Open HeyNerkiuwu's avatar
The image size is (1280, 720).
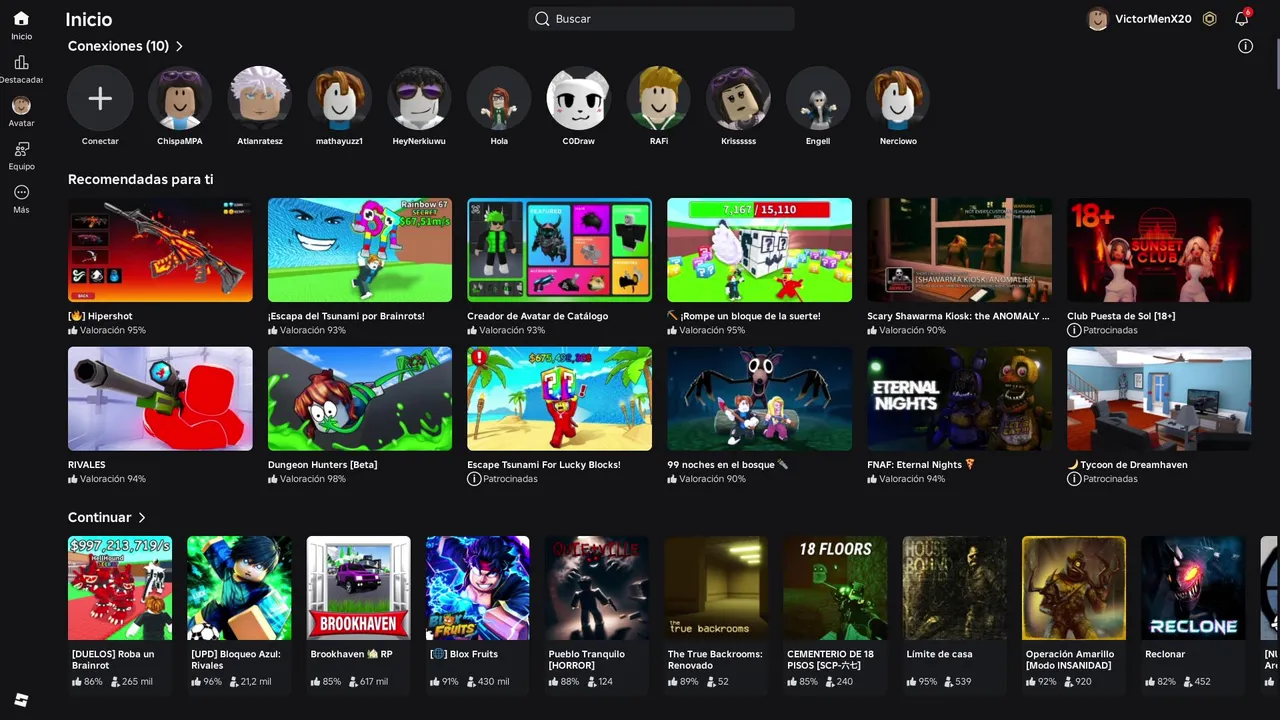(419, 98)
